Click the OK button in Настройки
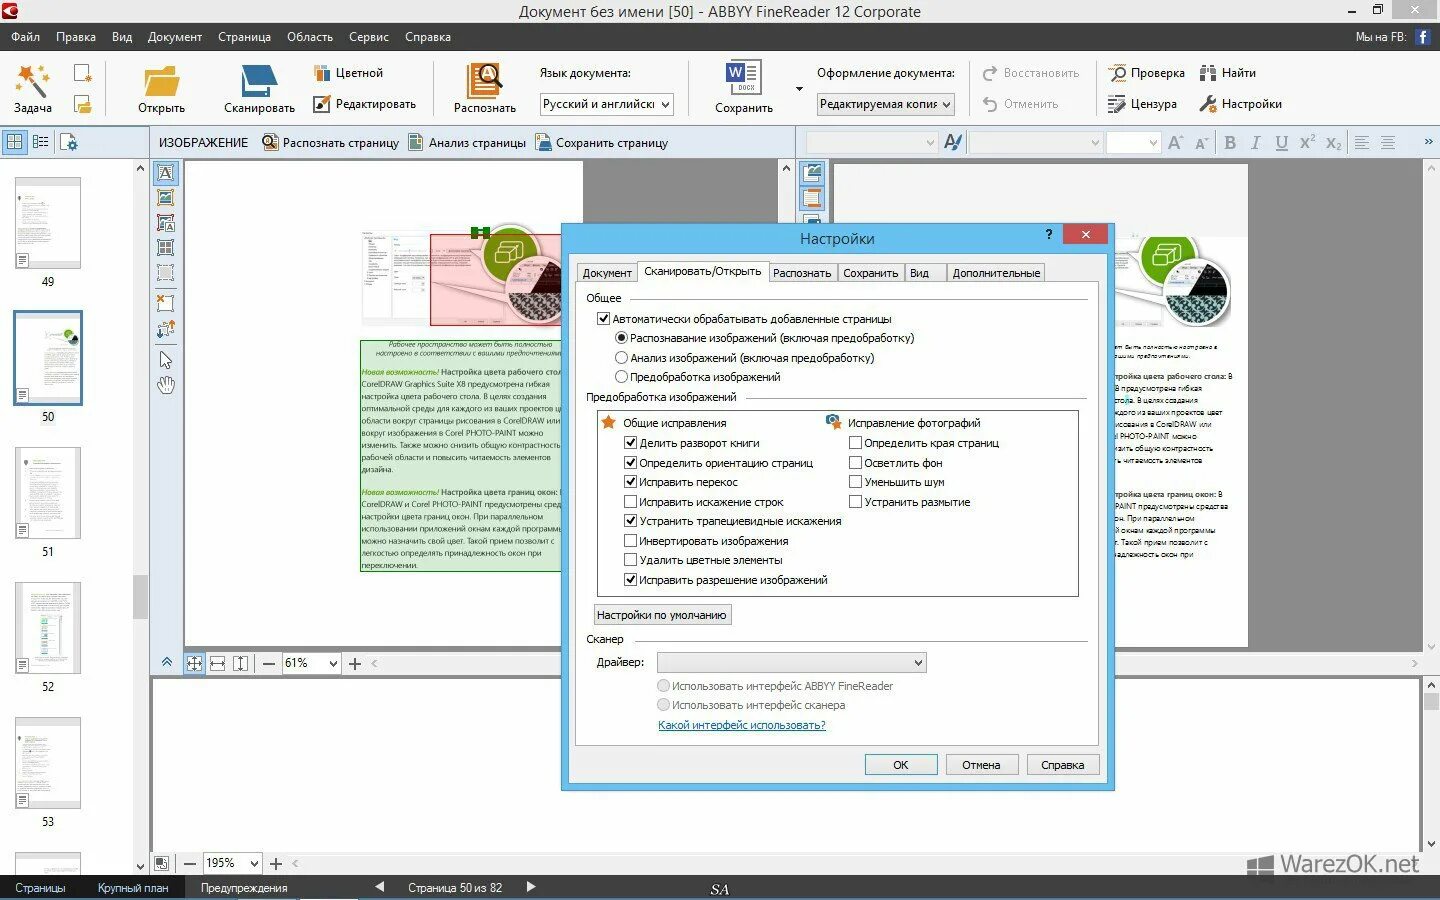The image size is (1440, 900). pyautogui.click(x=901, y=765)
